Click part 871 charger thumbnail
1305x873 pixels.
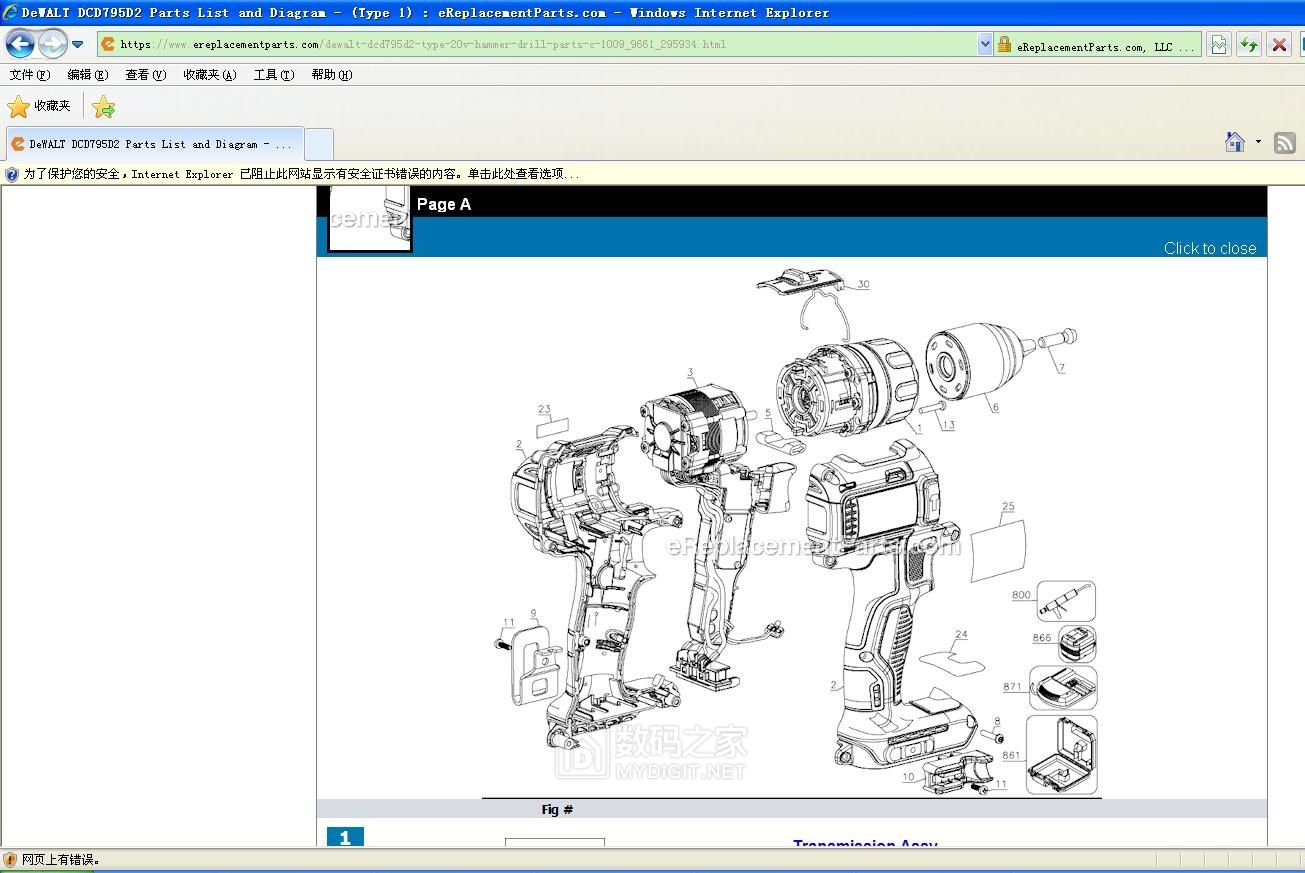coord(1063,688)
